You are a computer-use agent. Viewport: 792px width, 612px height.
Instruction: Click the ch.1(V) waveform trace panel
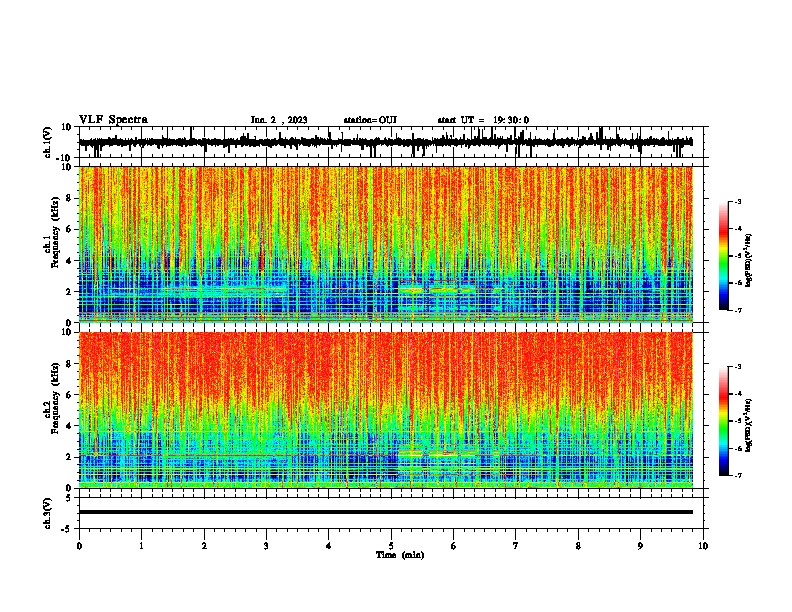click(x=391, y=142)
